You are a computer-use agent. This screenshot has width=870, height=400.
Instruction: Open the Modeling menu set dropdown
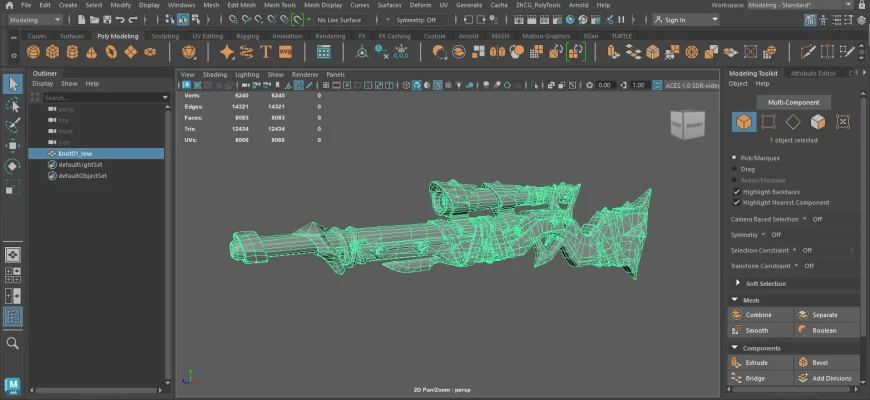(x=36, y=19)
